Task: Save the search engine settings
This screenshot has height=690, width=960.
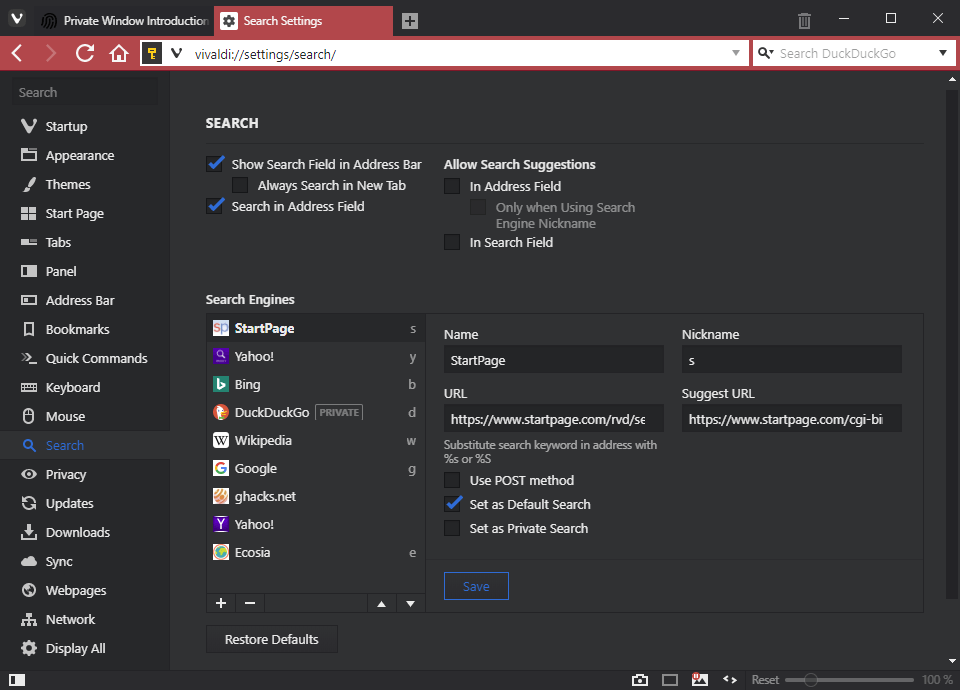Action: 476,586
